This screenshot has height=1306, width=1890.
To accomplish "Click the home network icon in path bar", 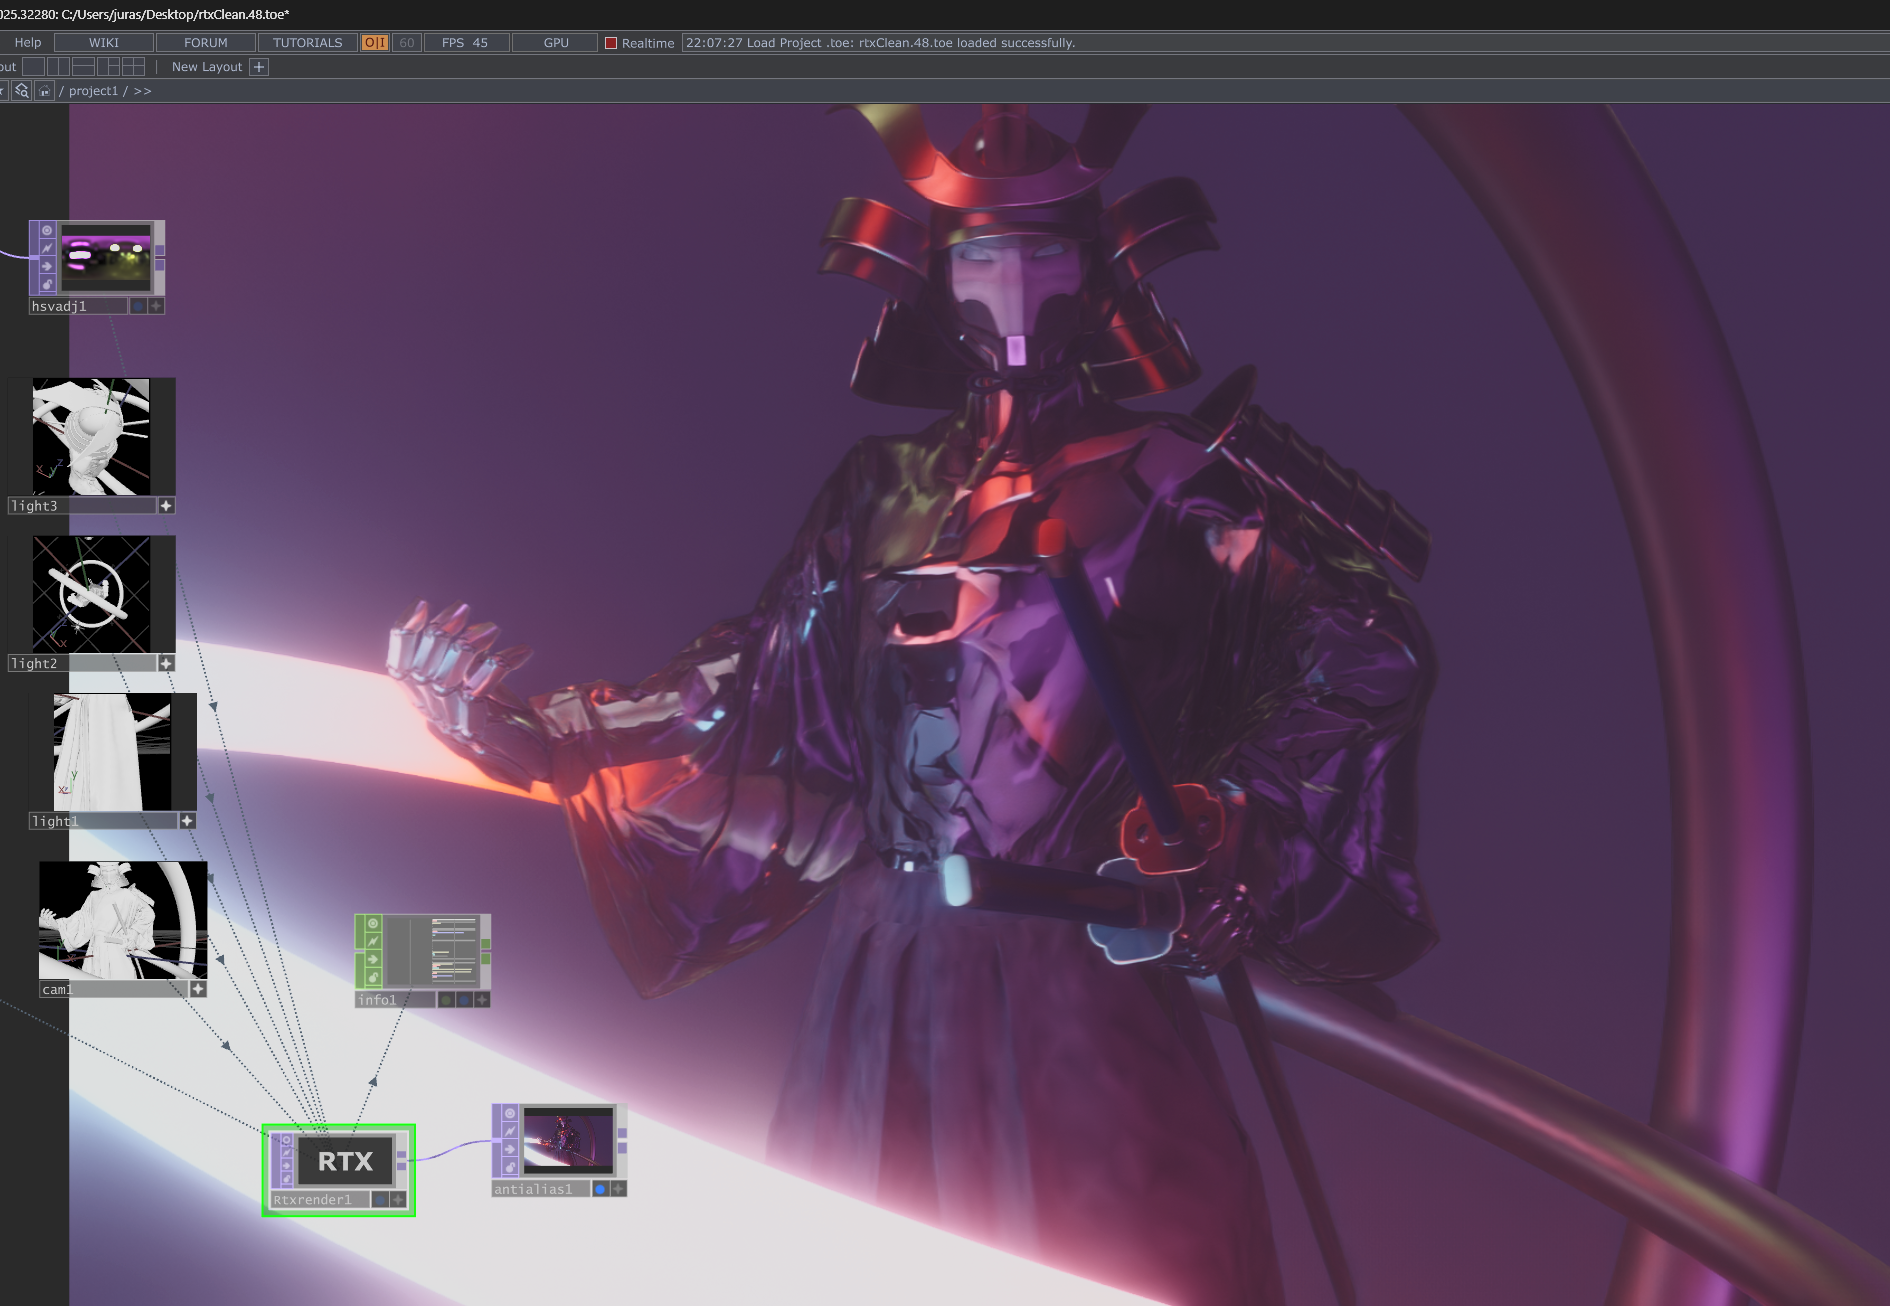I will coord(44,91).
